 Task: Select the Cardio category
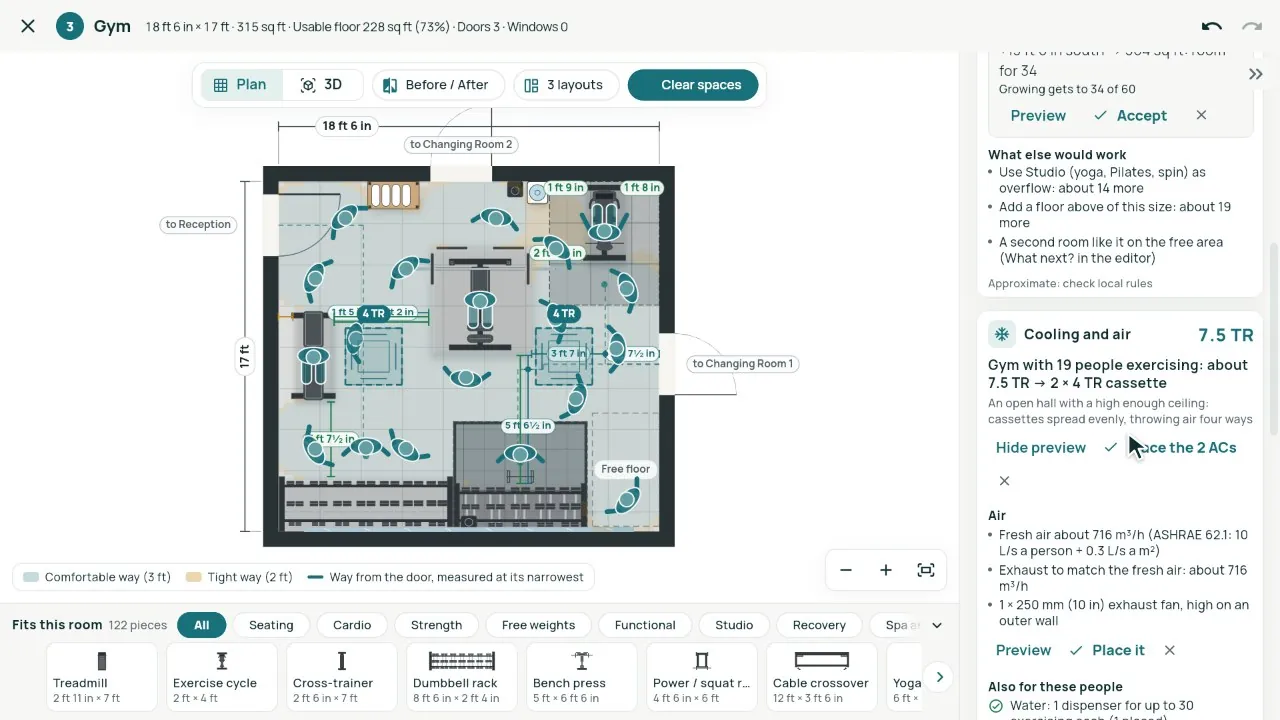(x=352, y=625)
